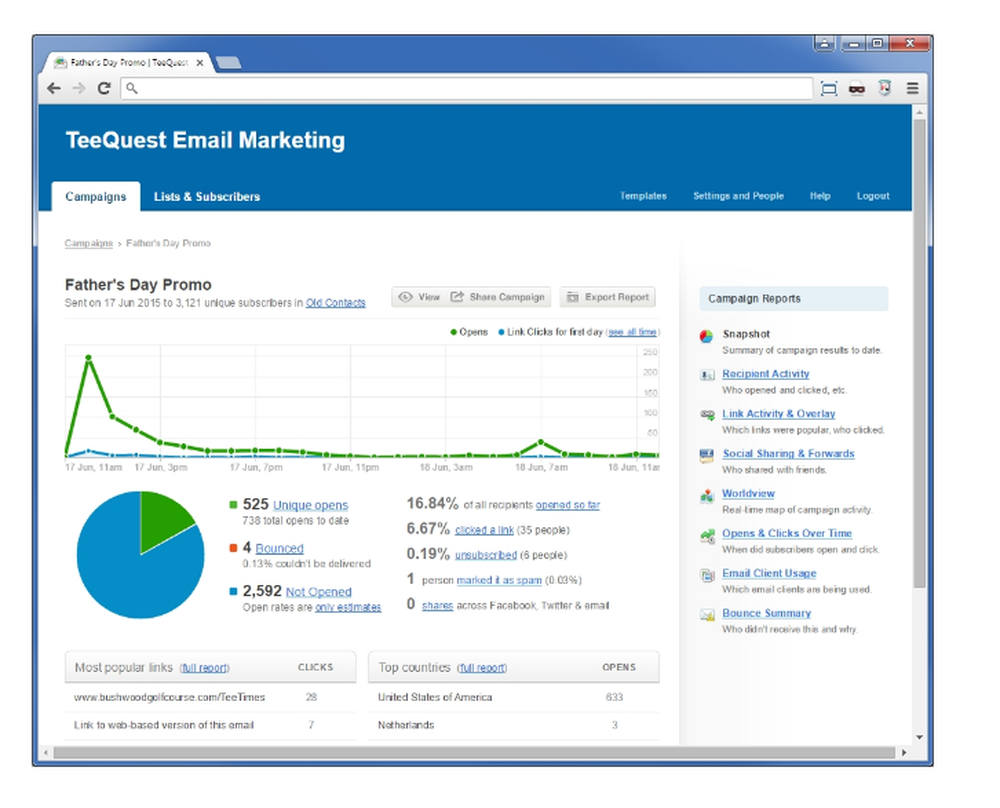1000x808 pixels.
Task: Click the Social Sharing & Forwards icon
Action: (707, 455)
